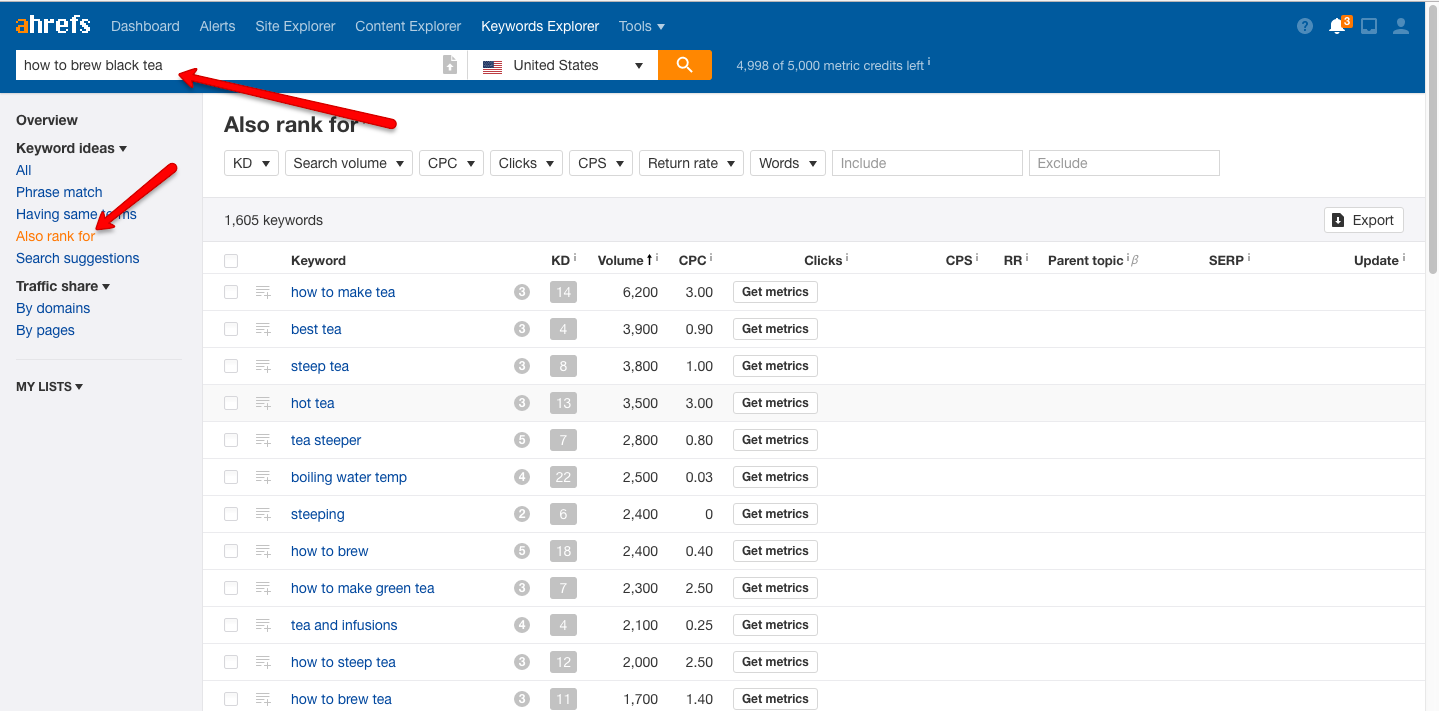Check the 'steeping' row checkbox
This screenshot has width=1439, height=711.
click(x=231, y=514)
